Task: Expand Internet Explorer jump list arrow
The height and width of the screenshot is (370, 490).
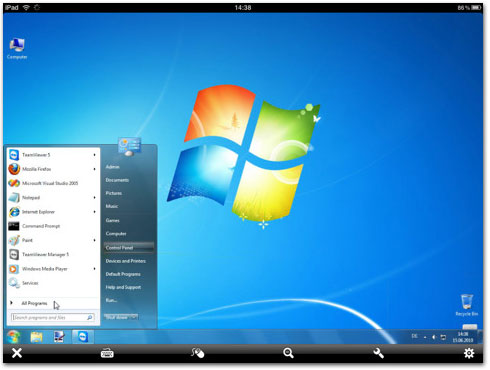Action: tap(95, 212)
